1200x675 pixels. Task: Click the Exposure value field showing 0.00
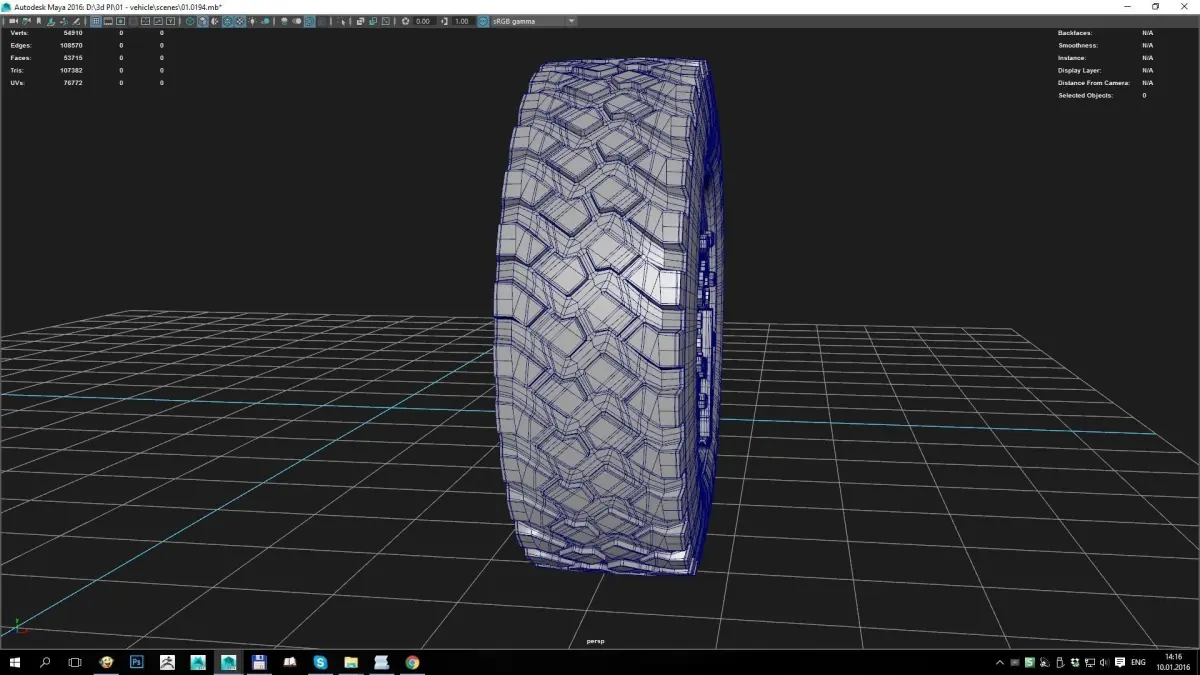click(424, 21)
